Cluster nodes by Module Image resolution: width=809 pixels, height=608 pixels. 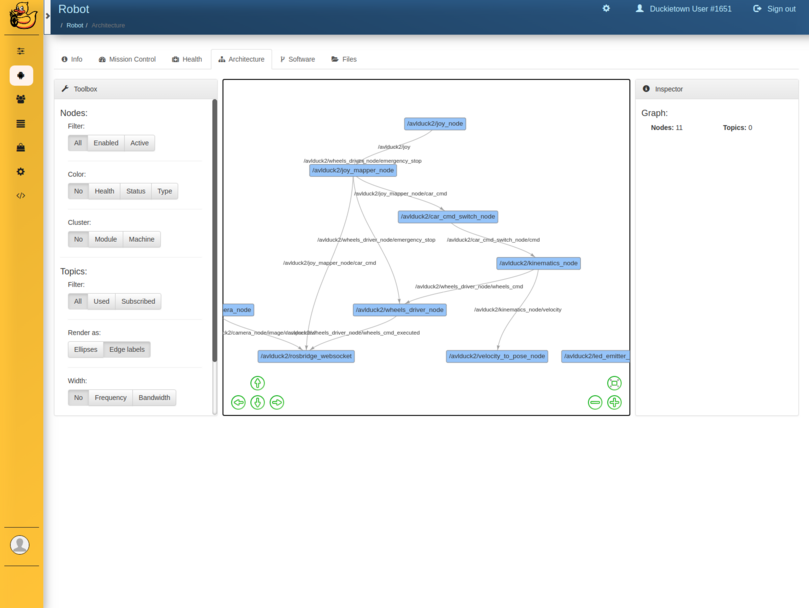(x=106, y=239)
